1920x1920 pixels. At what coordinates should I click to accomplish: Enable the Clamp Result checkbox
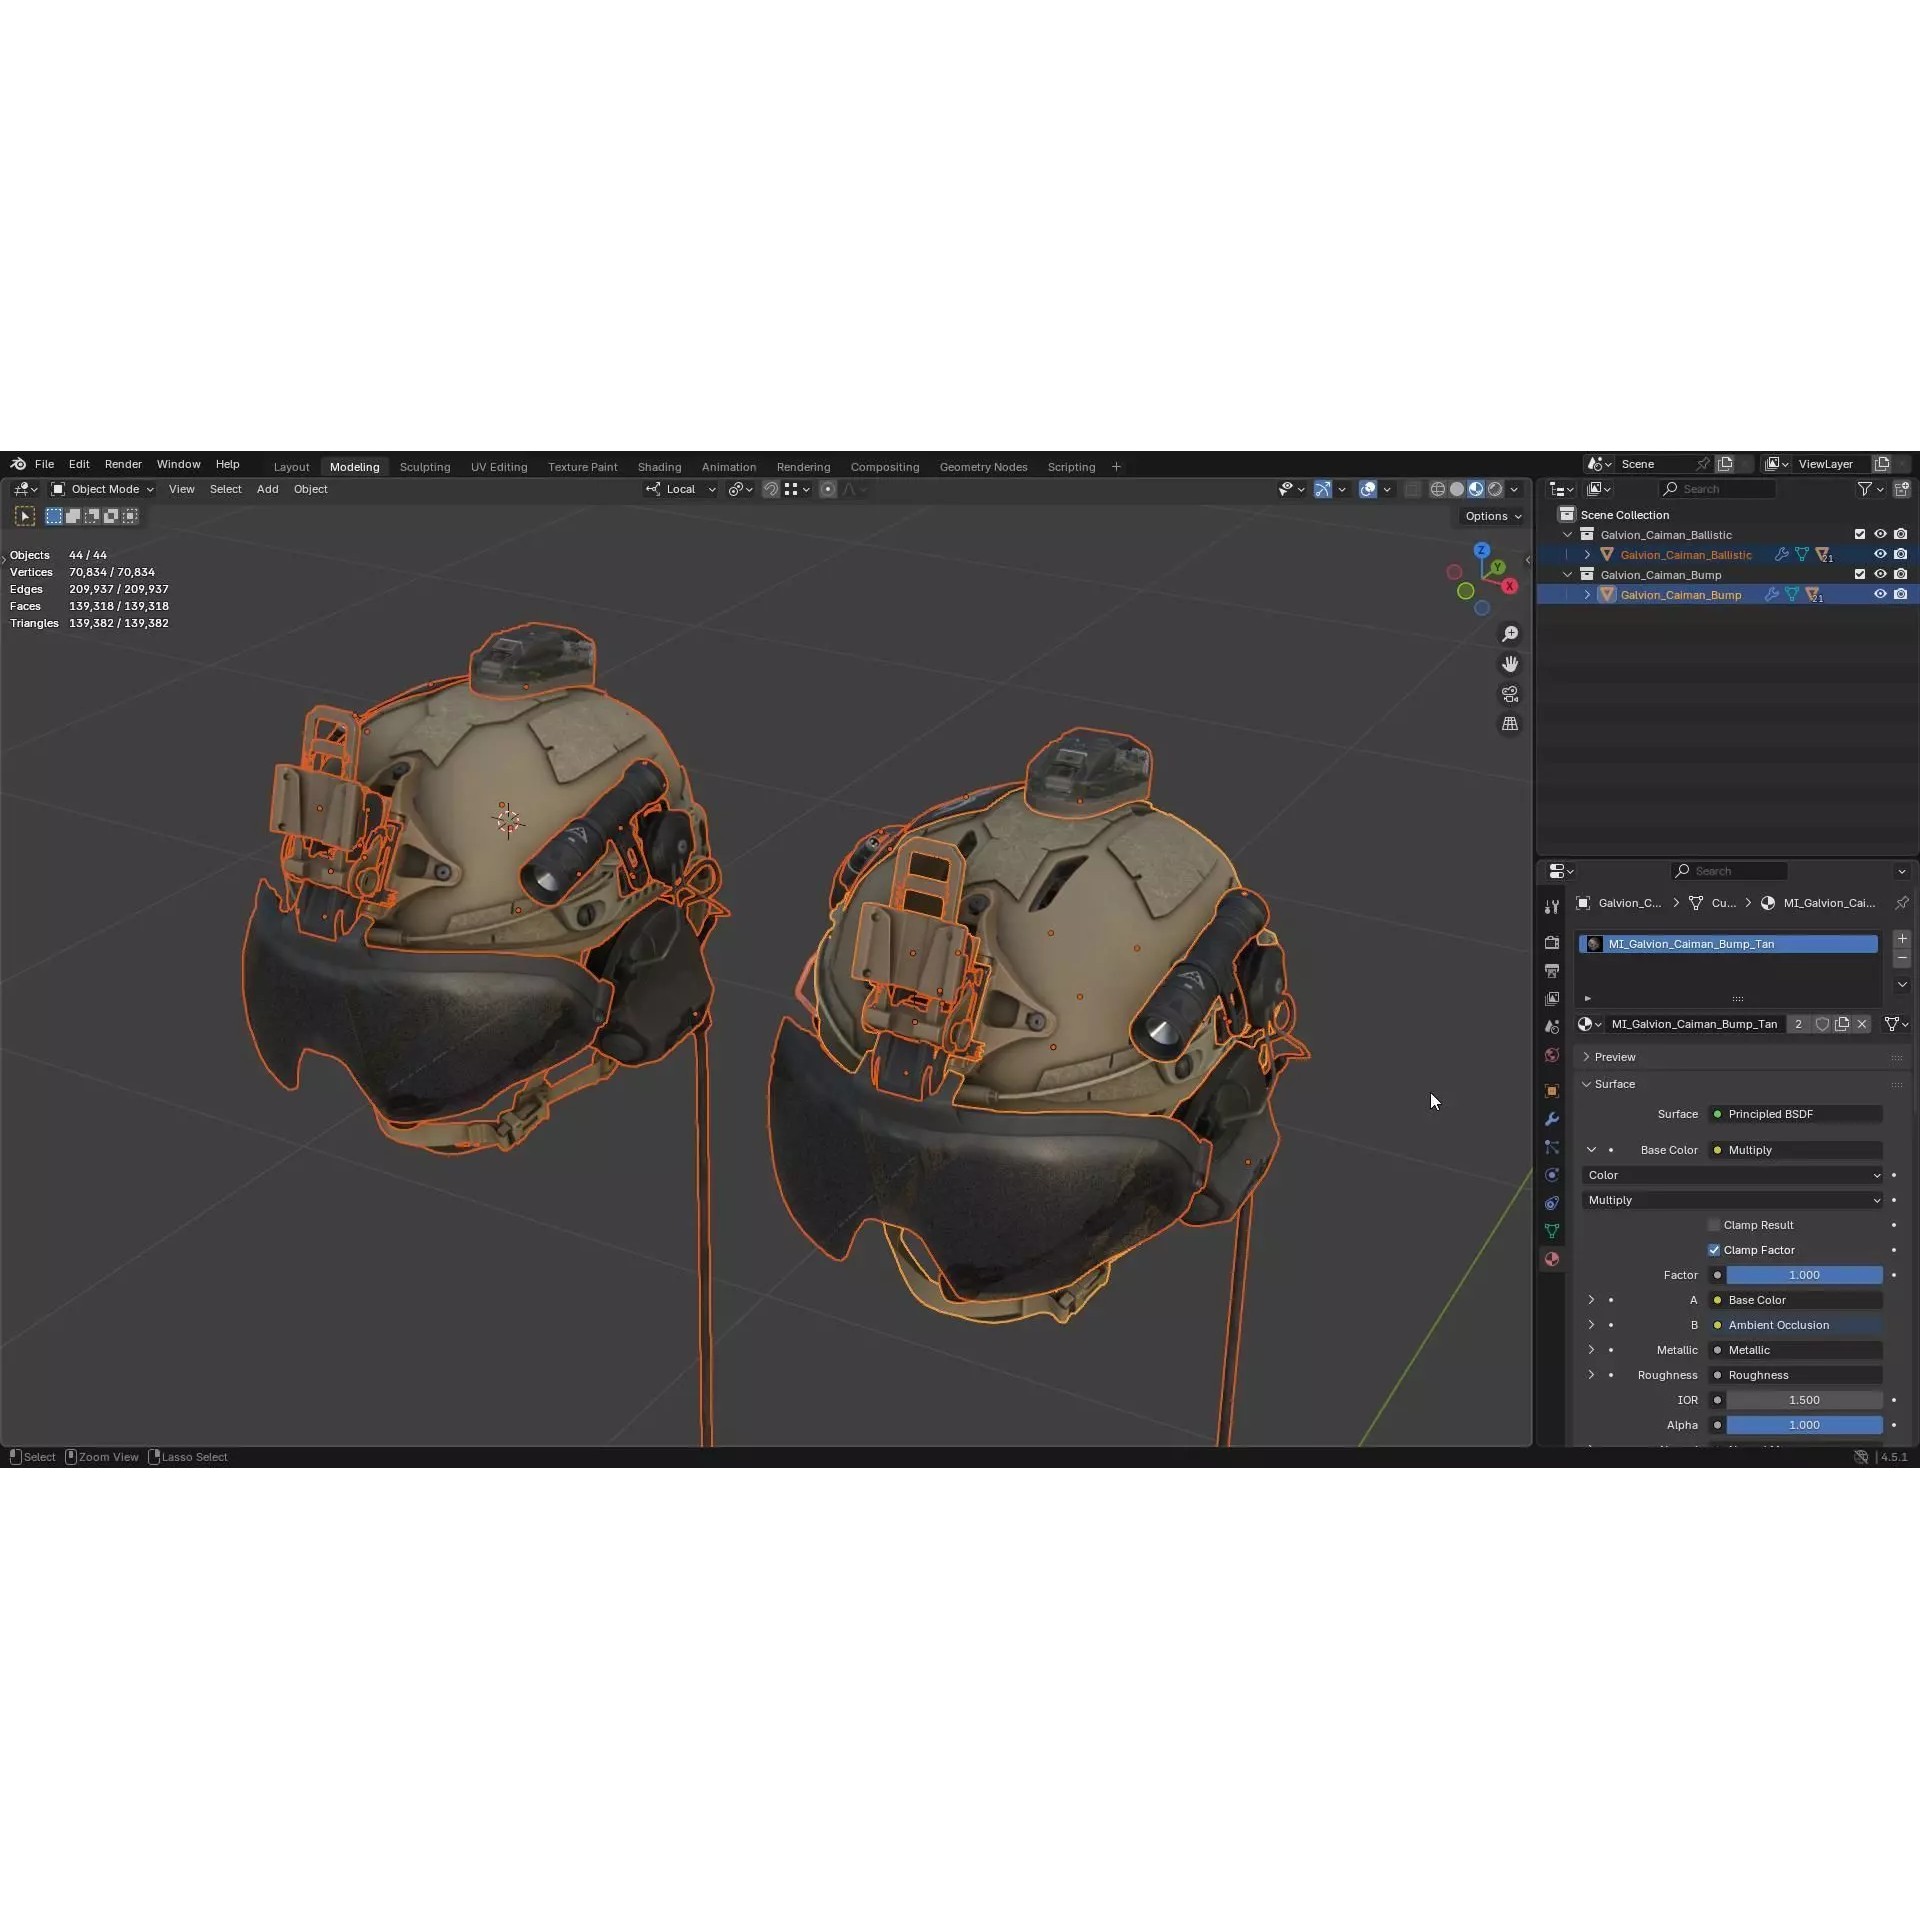[x=1713, y=1224]
